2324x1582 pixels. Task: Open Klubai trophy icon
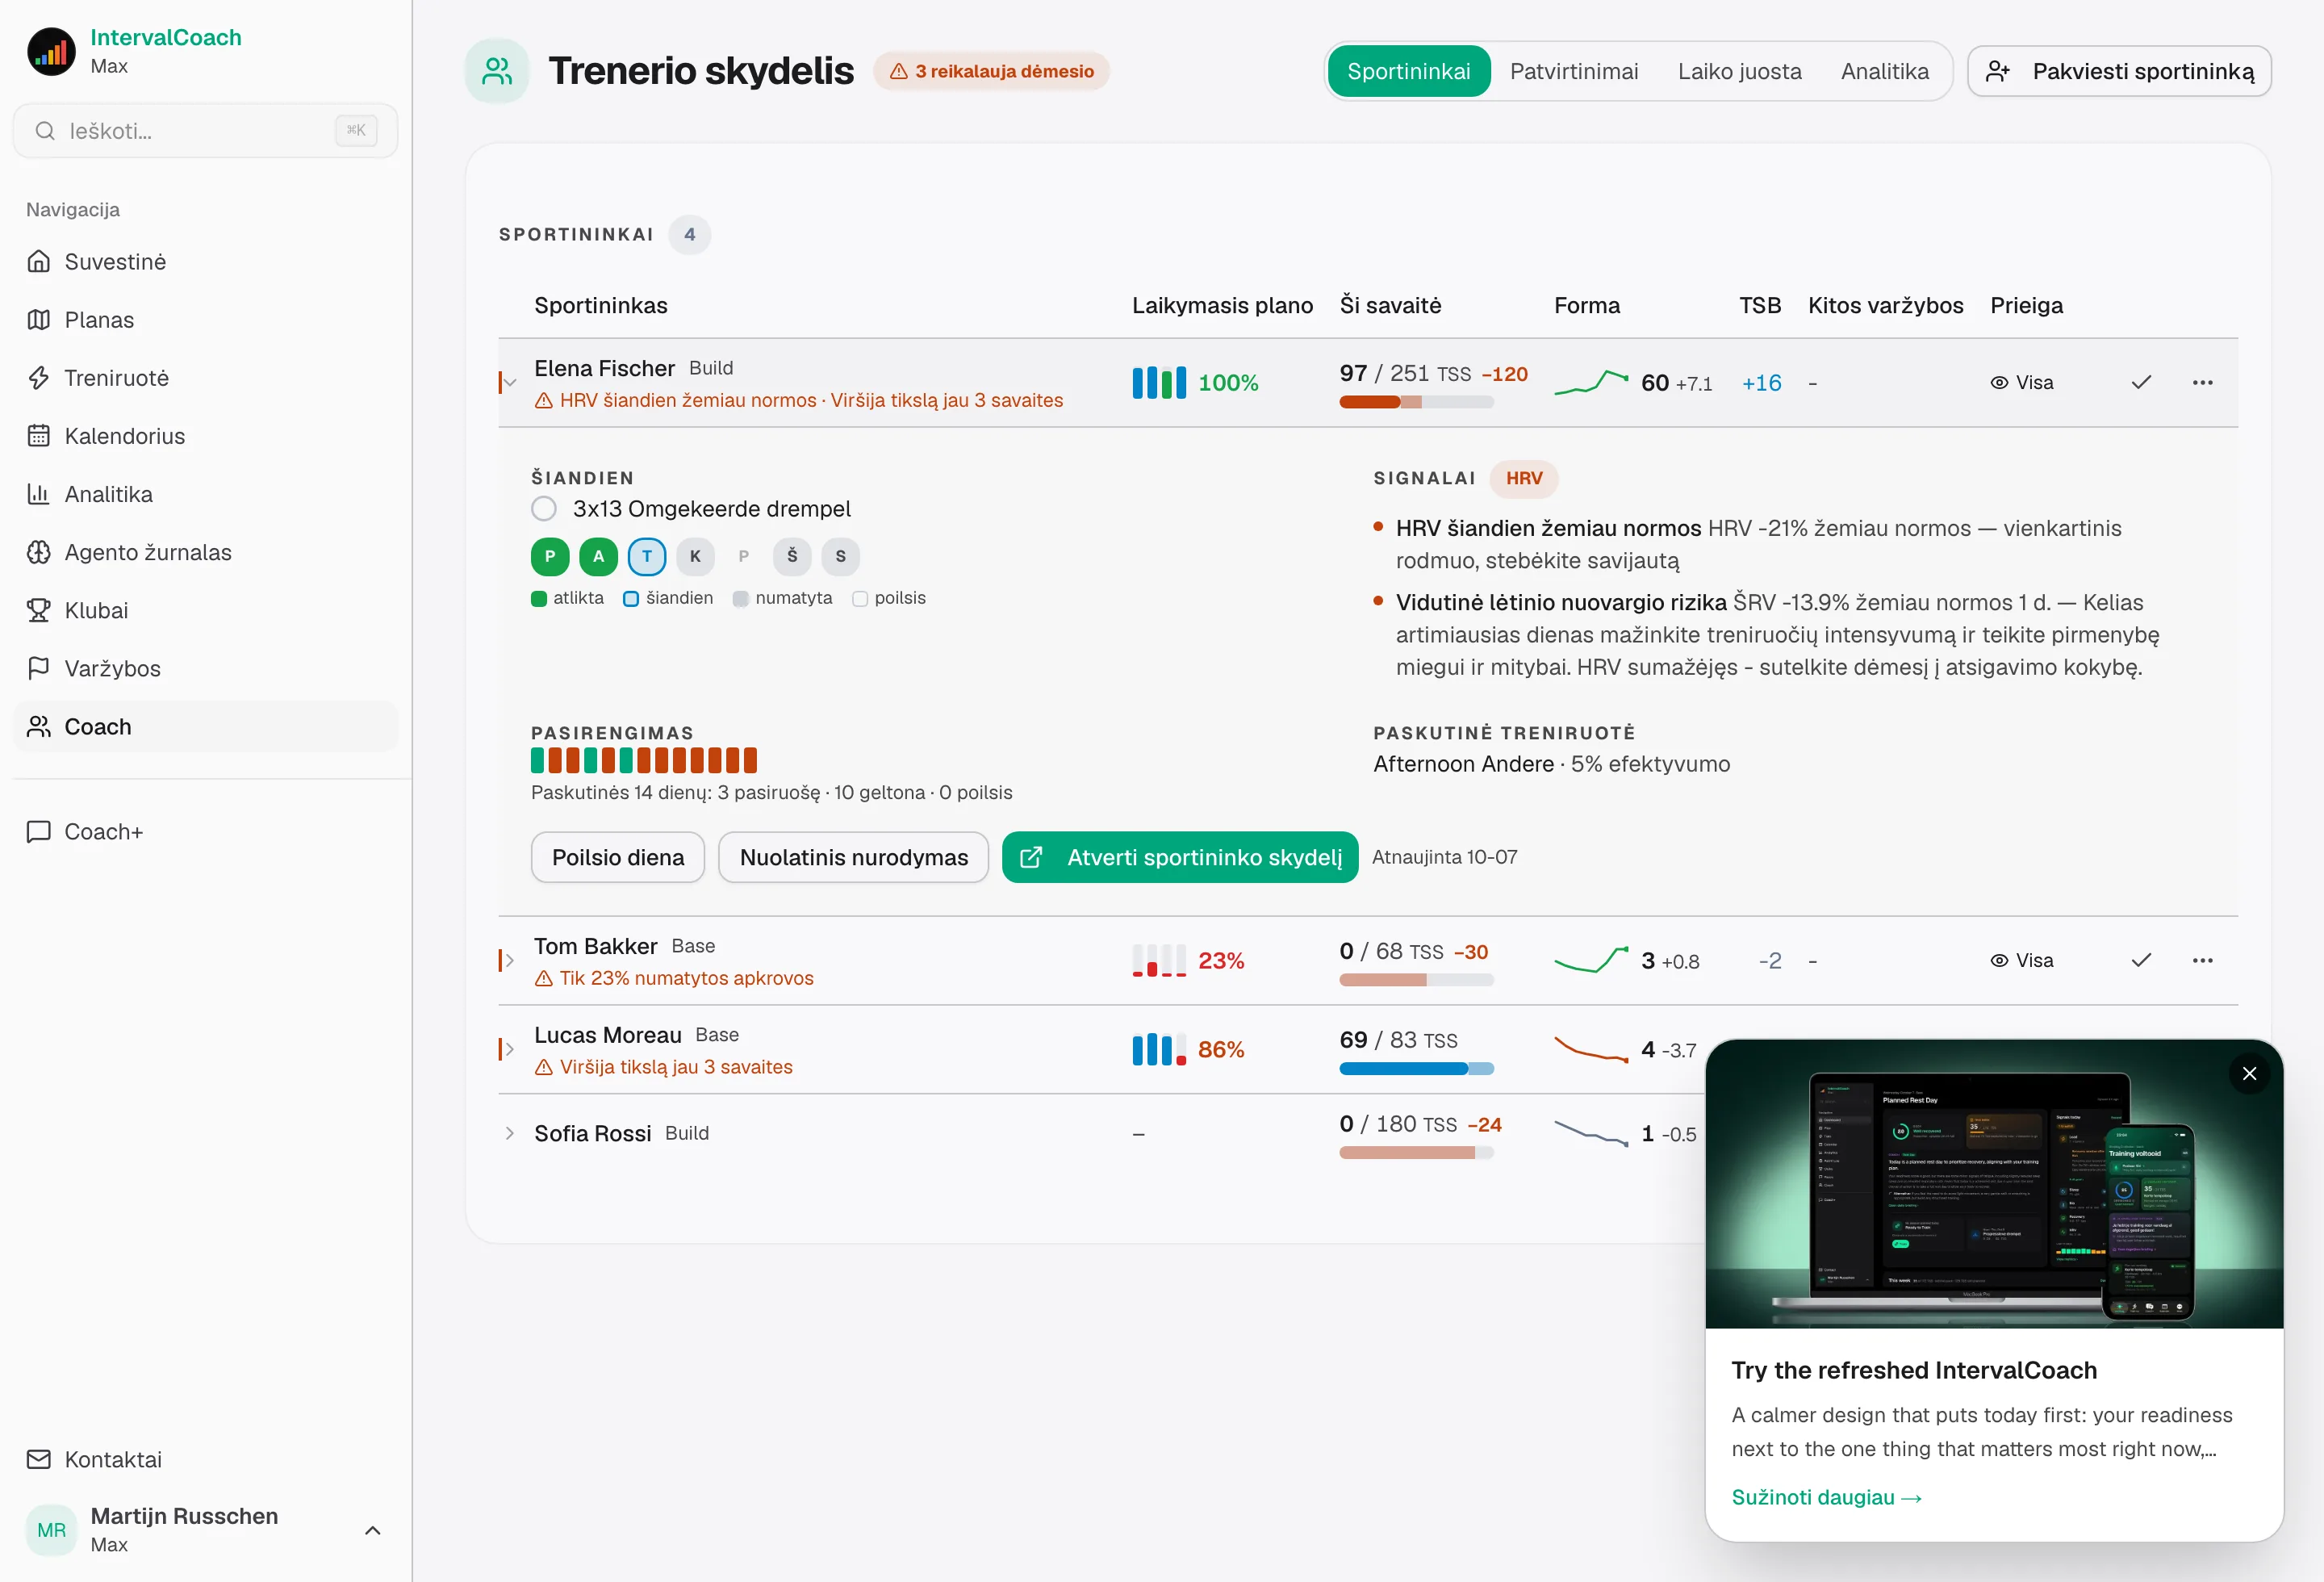click(39, 610)
